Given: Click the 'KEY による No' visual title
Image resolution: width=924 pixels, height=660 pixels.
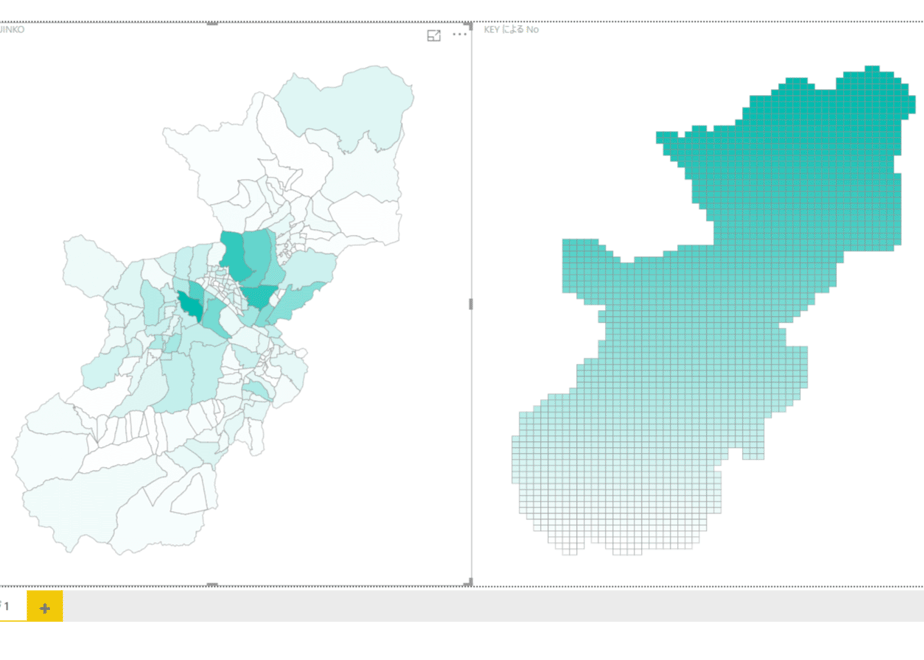Looking at the screenshot, I should coord(511,29).
